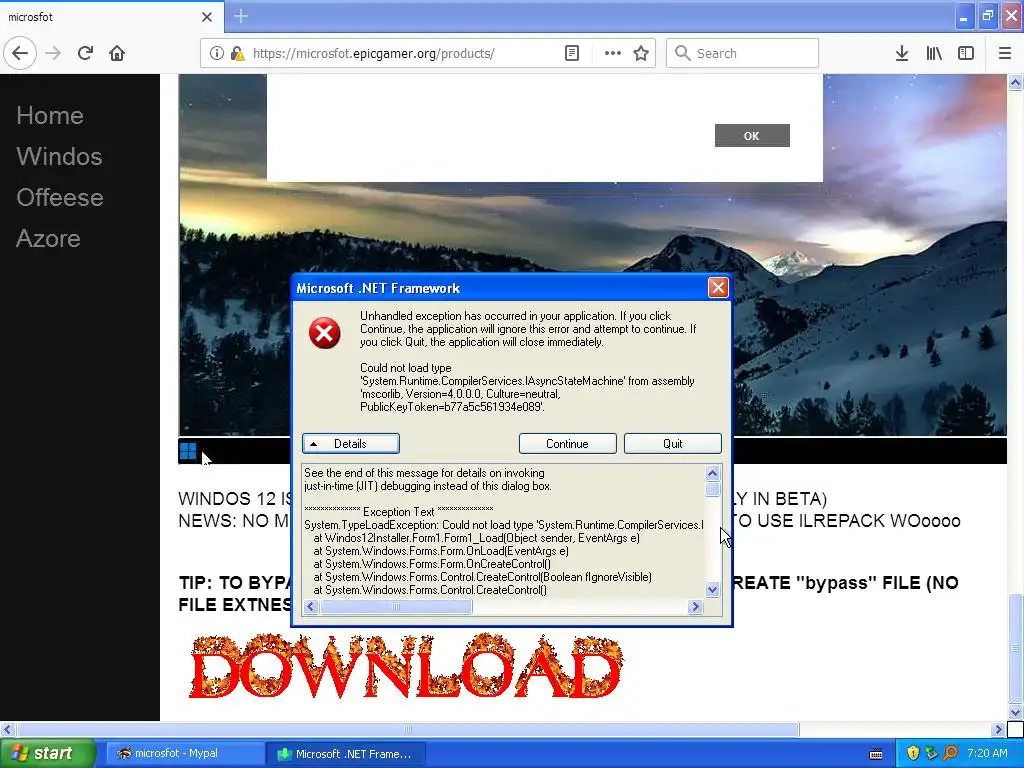Open a new browser tab

(x=240, y=16)
